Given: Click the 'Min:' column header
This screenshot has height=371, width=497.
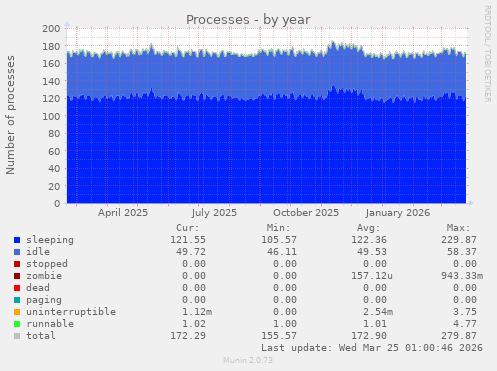Looking at the screenshot, I should tap(278, 228).
